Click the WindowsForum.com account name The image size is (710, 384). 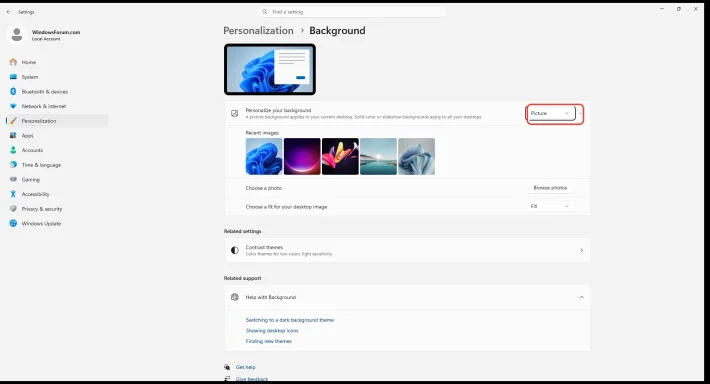click(x=56, y=32)
